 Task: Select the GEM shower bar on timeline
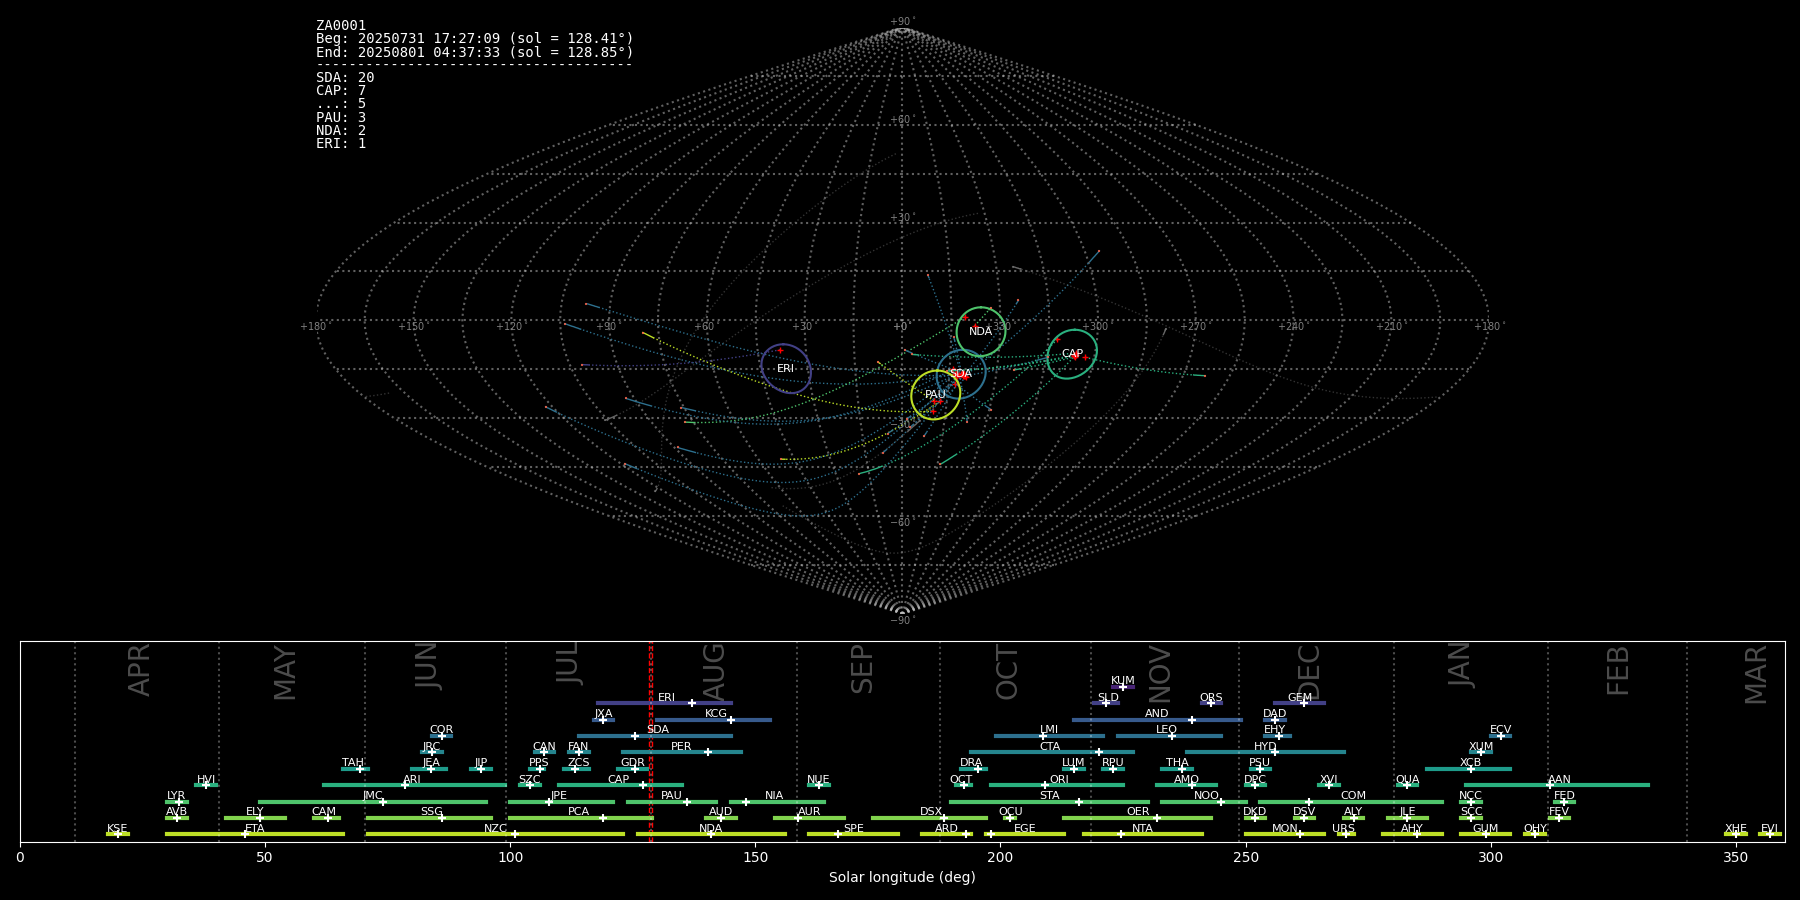pos(1299,703)
